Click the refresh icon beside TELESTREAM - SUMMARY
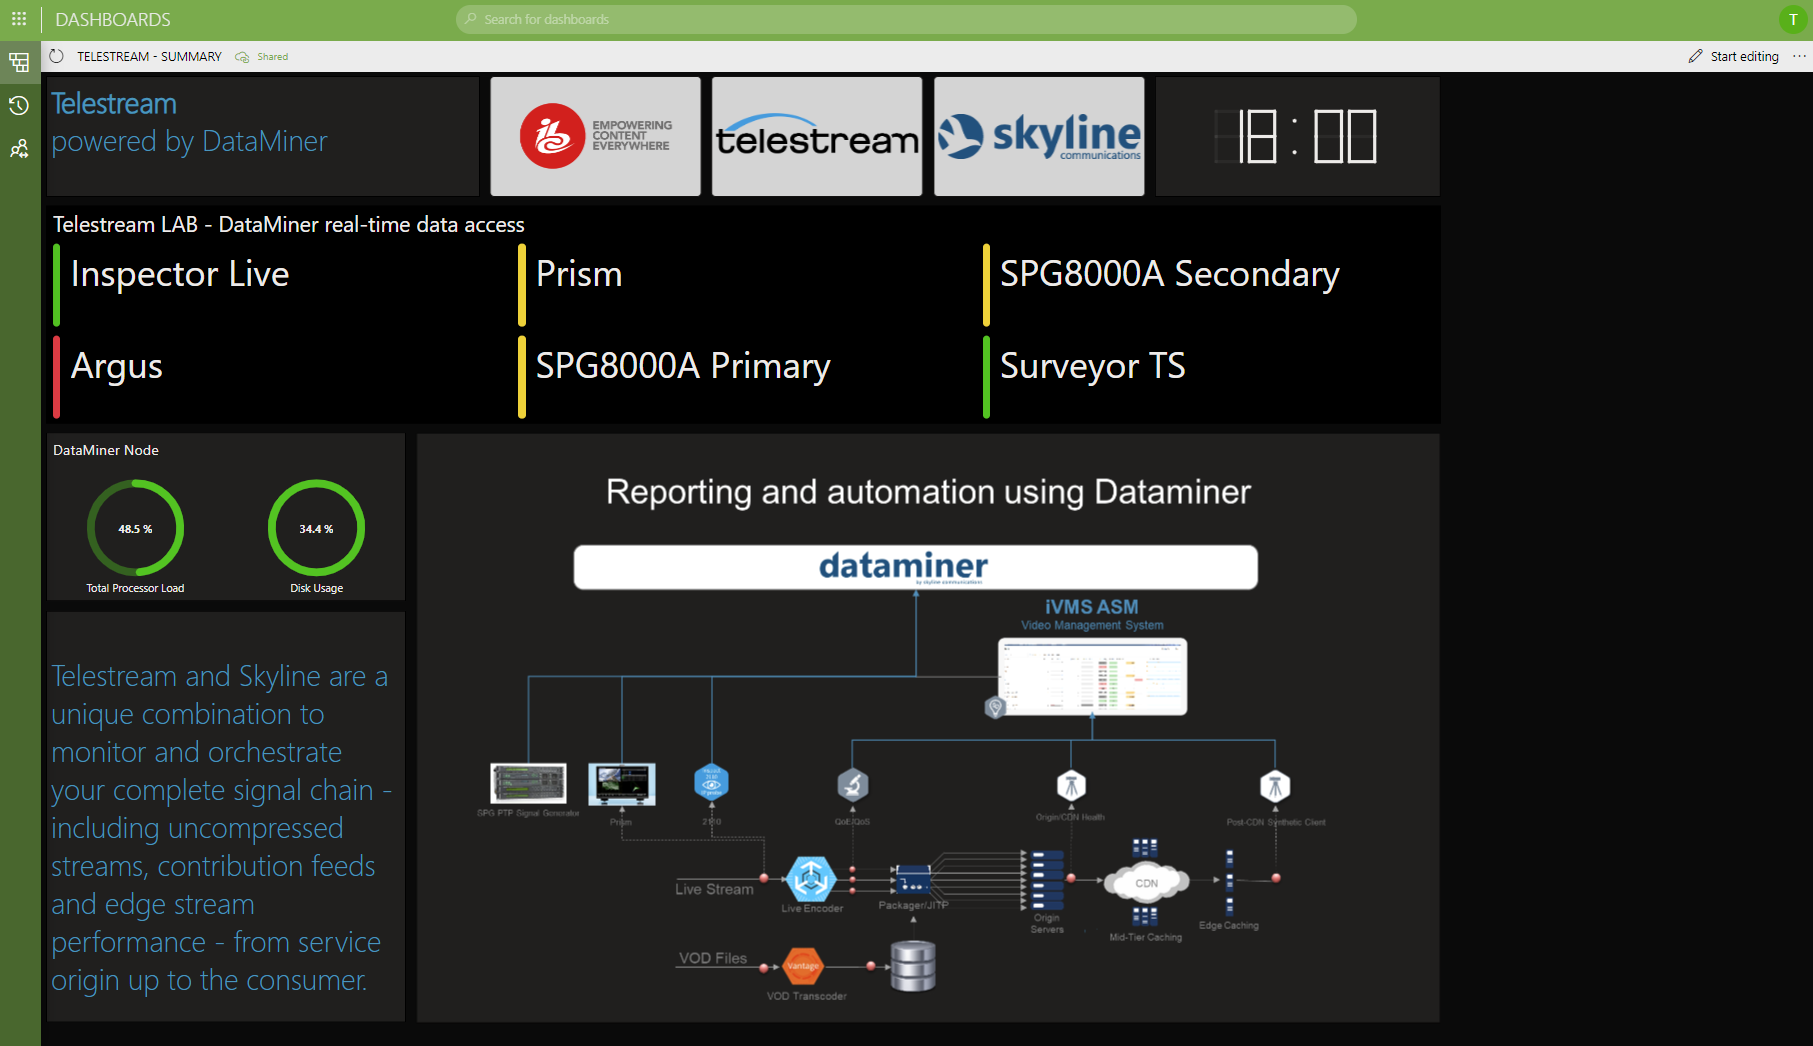This screenshot has width=1813, height=1046. point(57,57)
